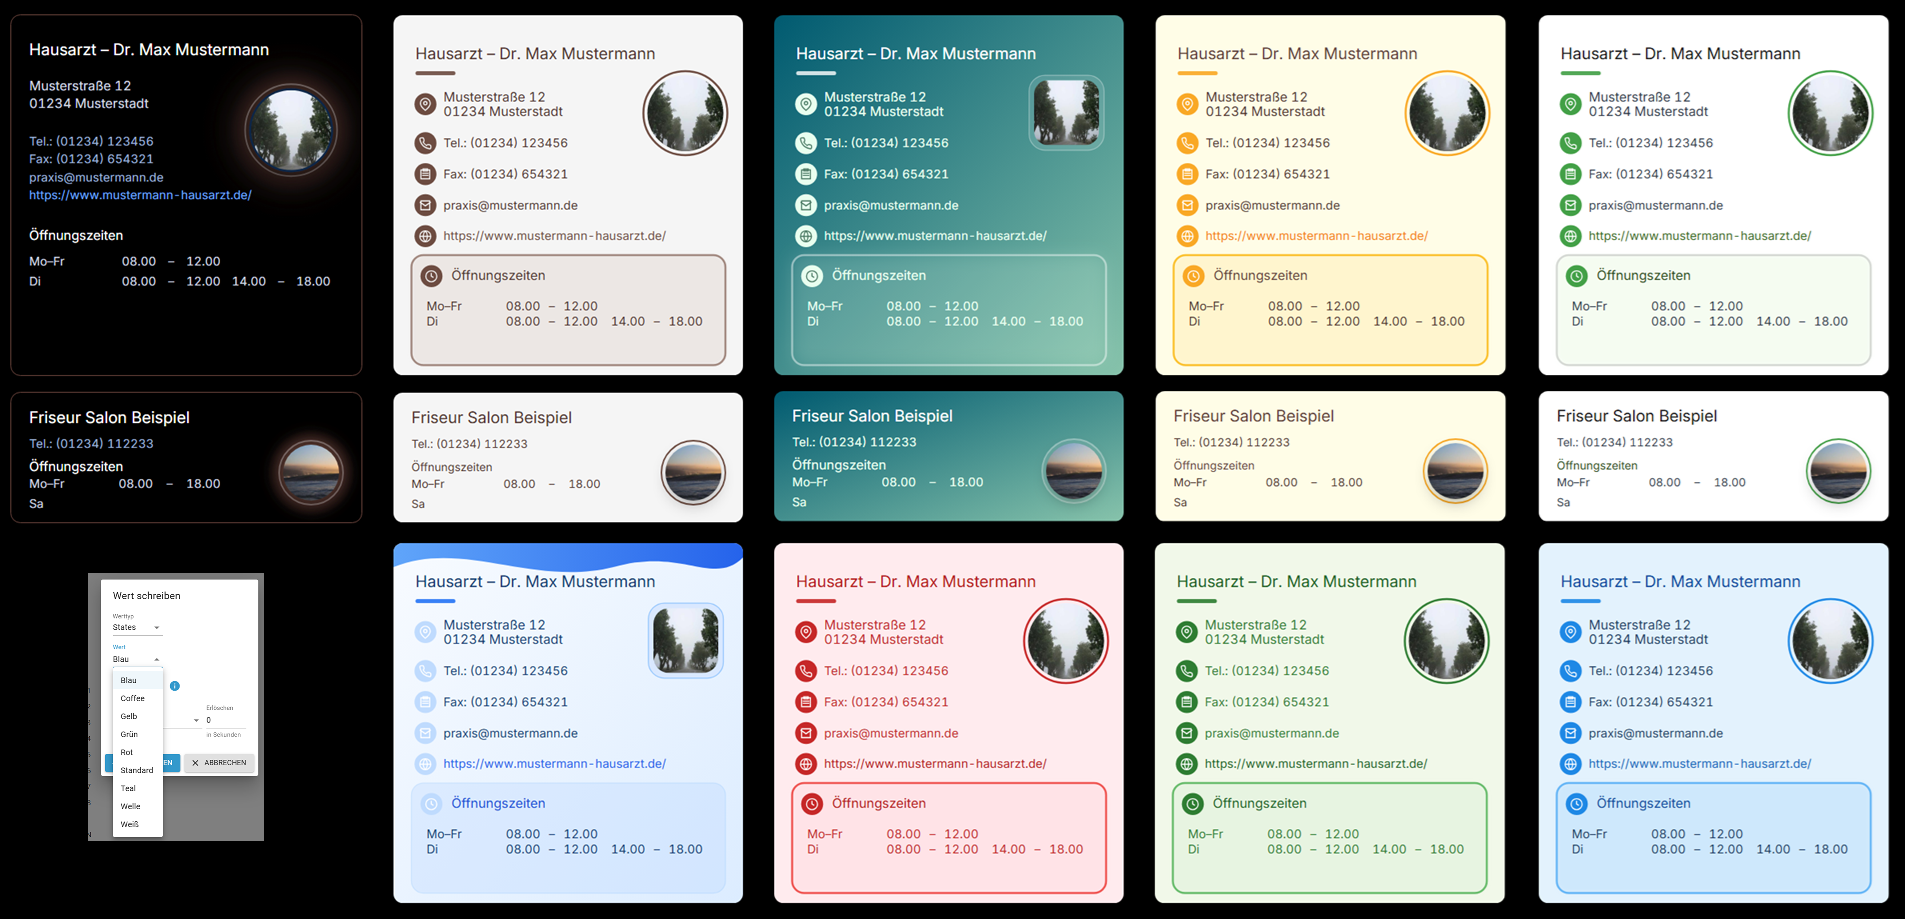
Task: Collapse the Wert dropdown showing Blau
Action: pos(136,659)
